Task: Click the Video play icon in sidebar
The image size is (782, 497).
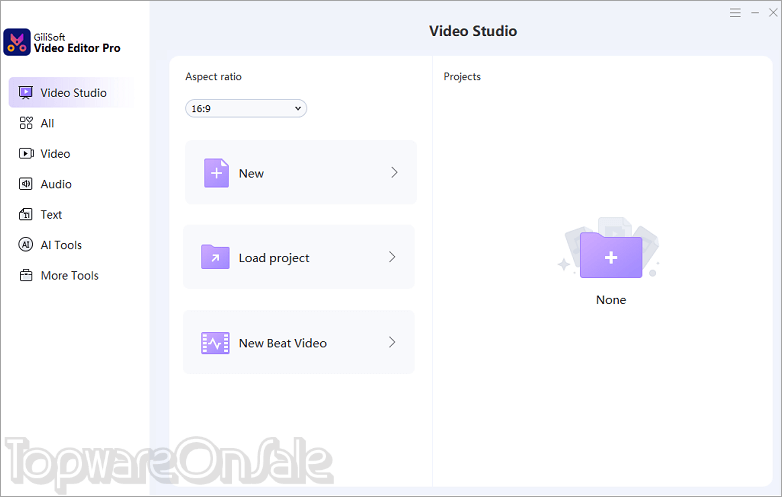Action: click(26, 154)
